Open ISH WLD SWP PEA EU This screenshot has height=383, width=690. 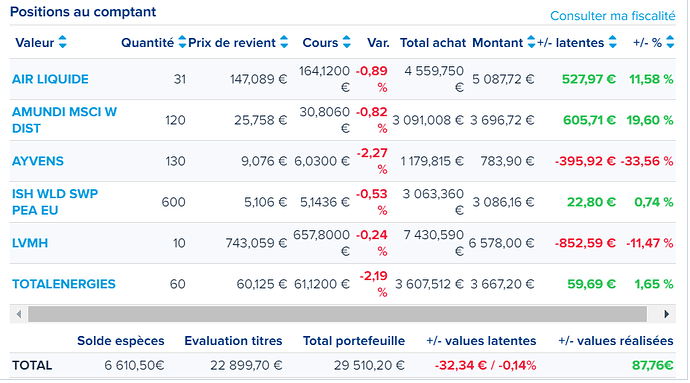tap(55, 202)
